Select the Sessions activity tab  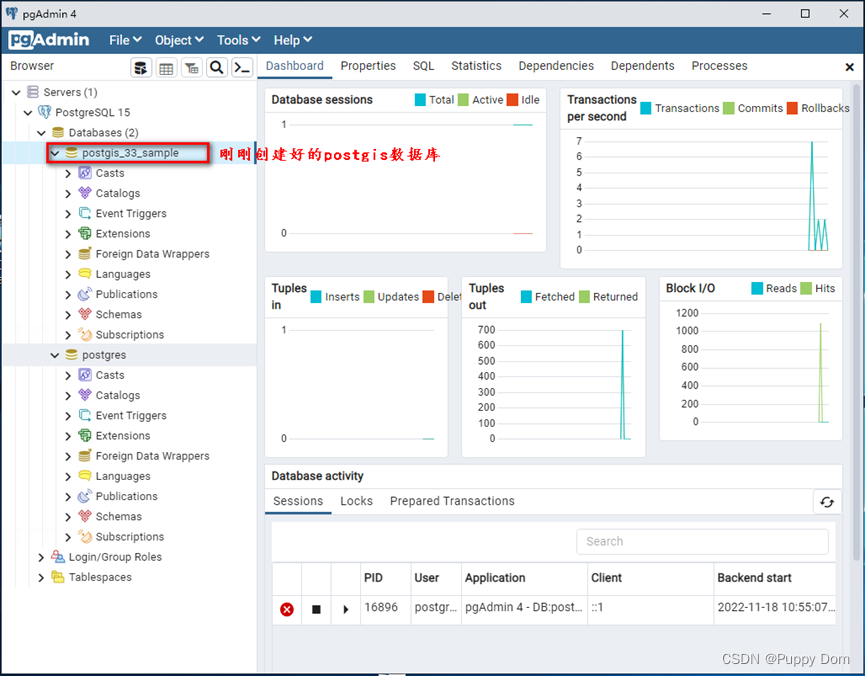tap(298, 501)
